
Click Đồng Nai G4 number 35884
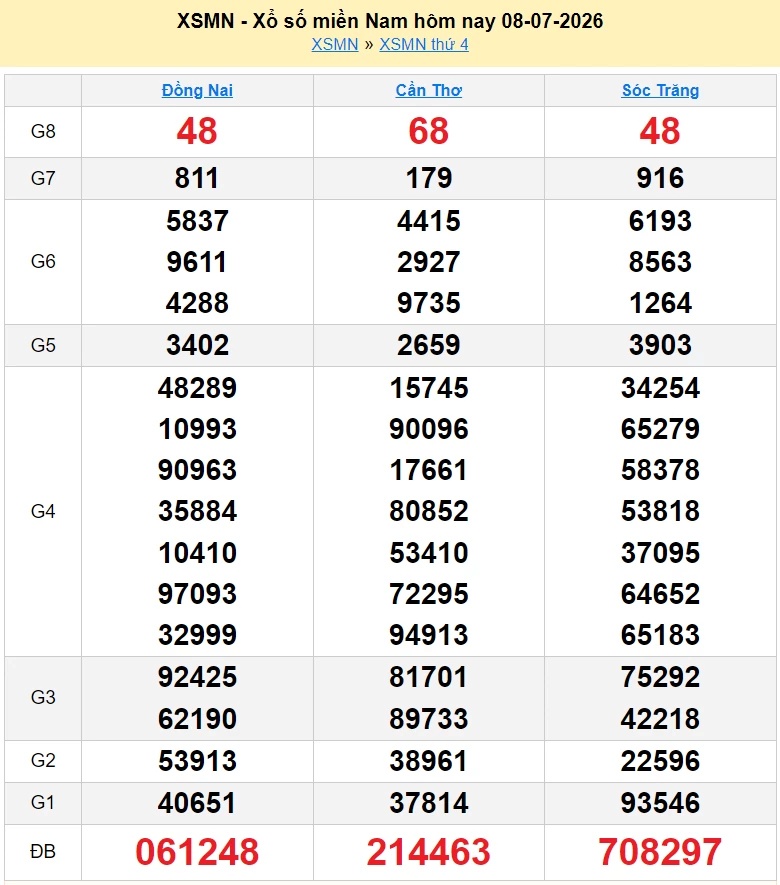197,511
